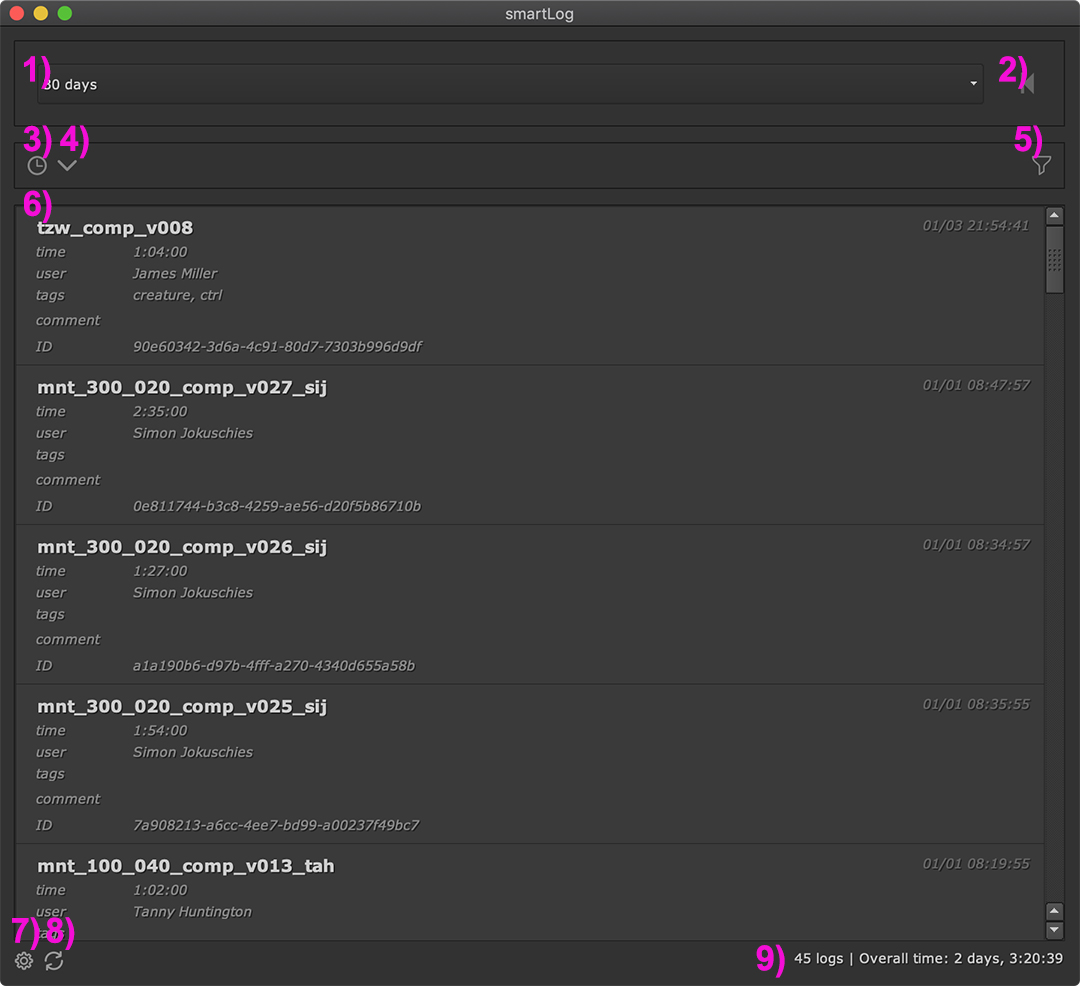1080x986 pixels.
Task: Click the scrollbar down arrow at bottom
Action: coord(1054,930)
